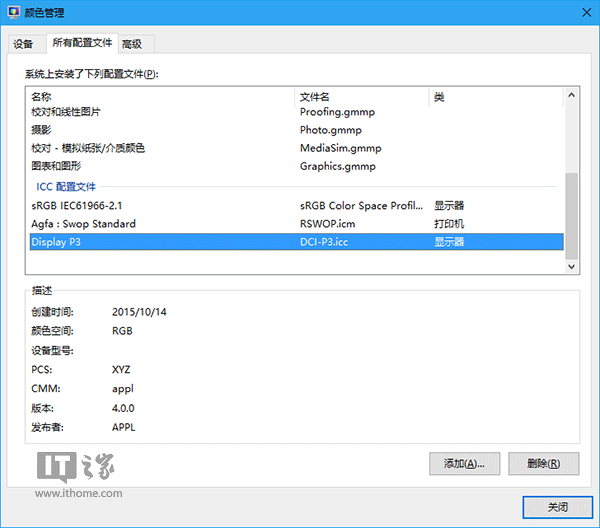Click the CMM value appl

pyautogui.click(x=123, y=389)
